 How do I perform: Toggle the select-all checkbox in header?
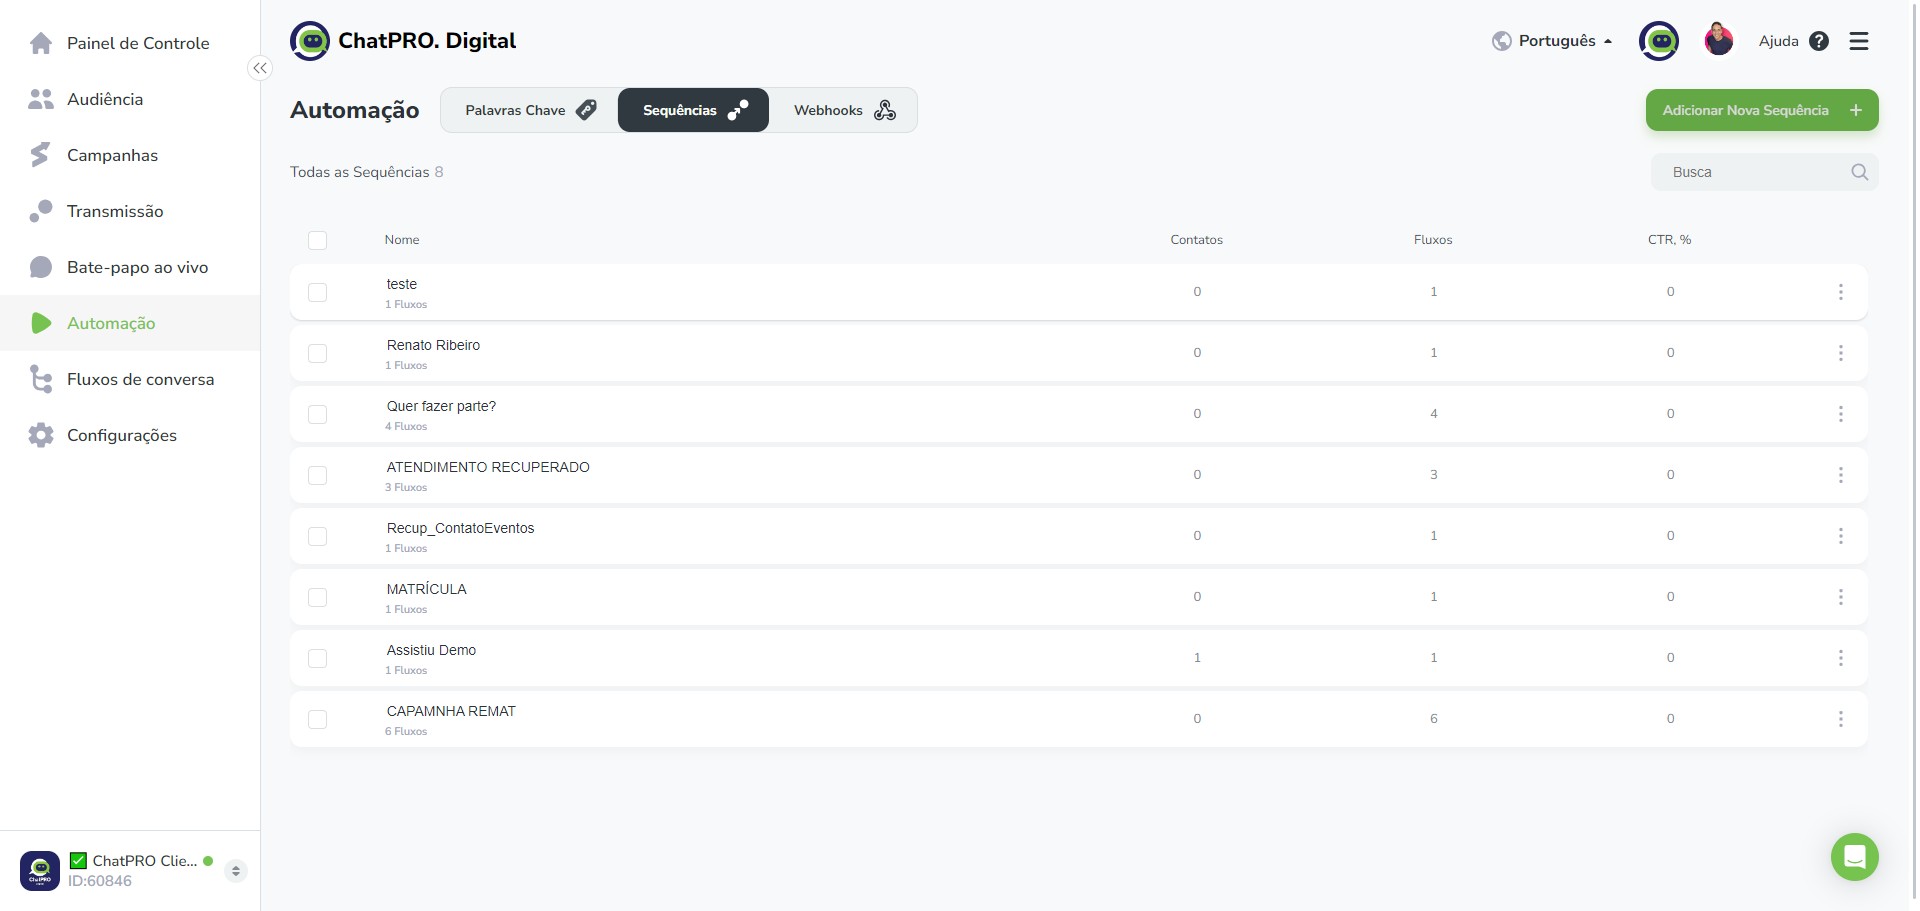click(318, 240)
